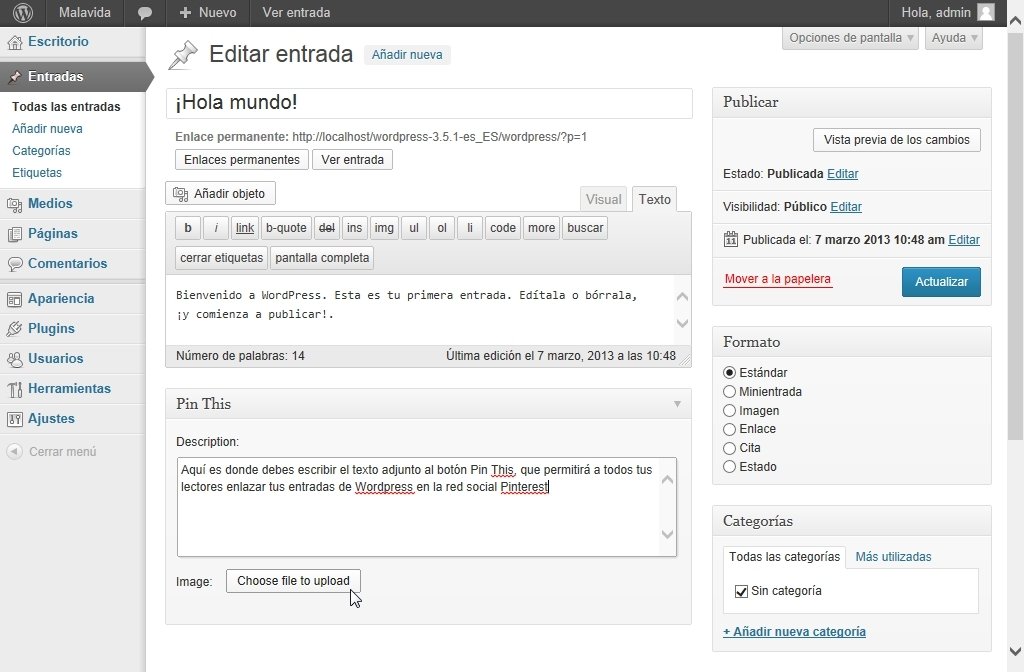The image size is (1024, 672).
Task: Select the Cita format radio button
Action: [x=729, y=448]
